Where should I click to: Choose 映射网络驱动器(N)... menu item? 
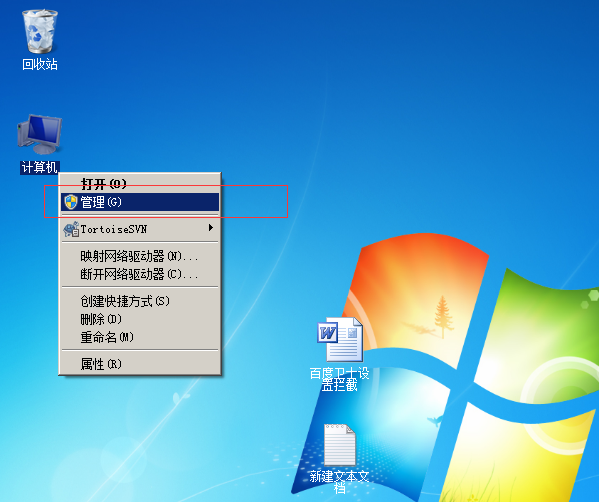pyautogui.click(x=140, y=256)
